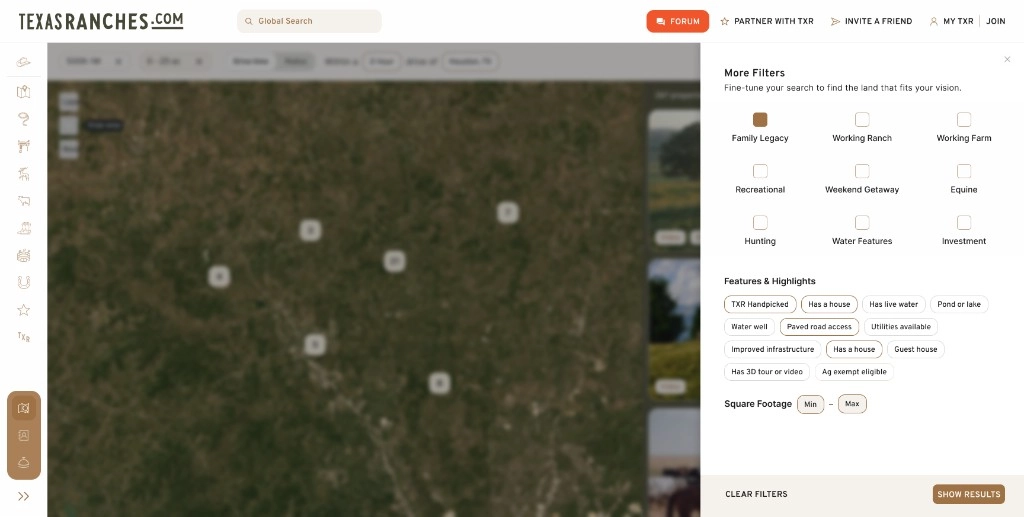Deselect the Paved road access chip

pyautogui.click(x=819, y=326)
